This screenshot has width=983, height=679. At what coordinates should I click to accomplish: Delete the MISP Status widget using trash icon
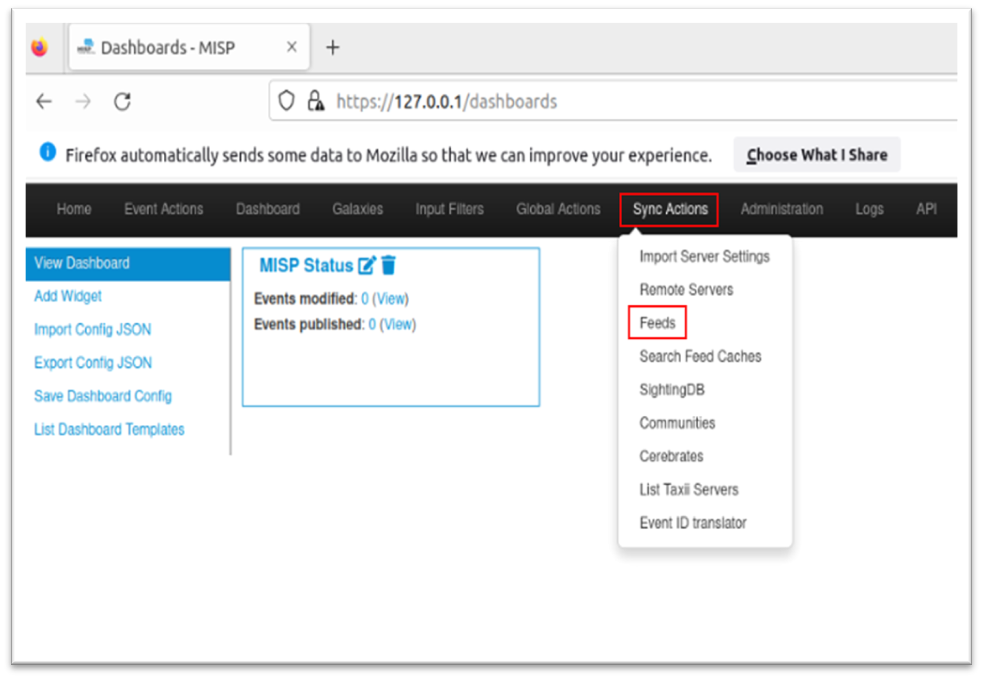390,264
